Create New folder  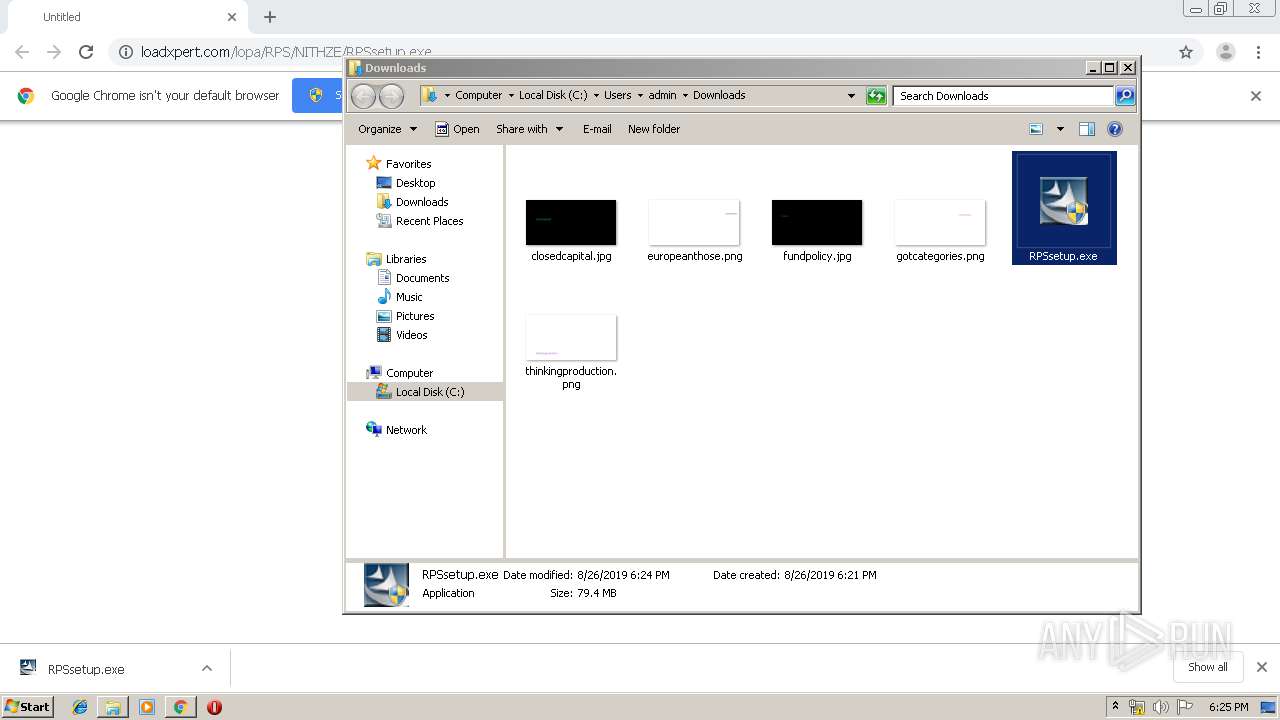pos(654,129)
